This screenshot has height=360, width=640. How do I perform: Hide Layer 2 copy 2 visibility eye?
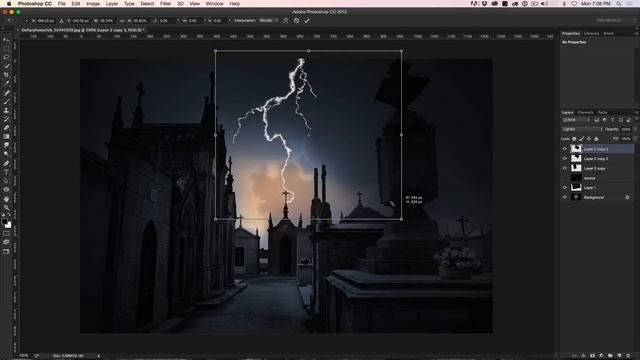565,159
